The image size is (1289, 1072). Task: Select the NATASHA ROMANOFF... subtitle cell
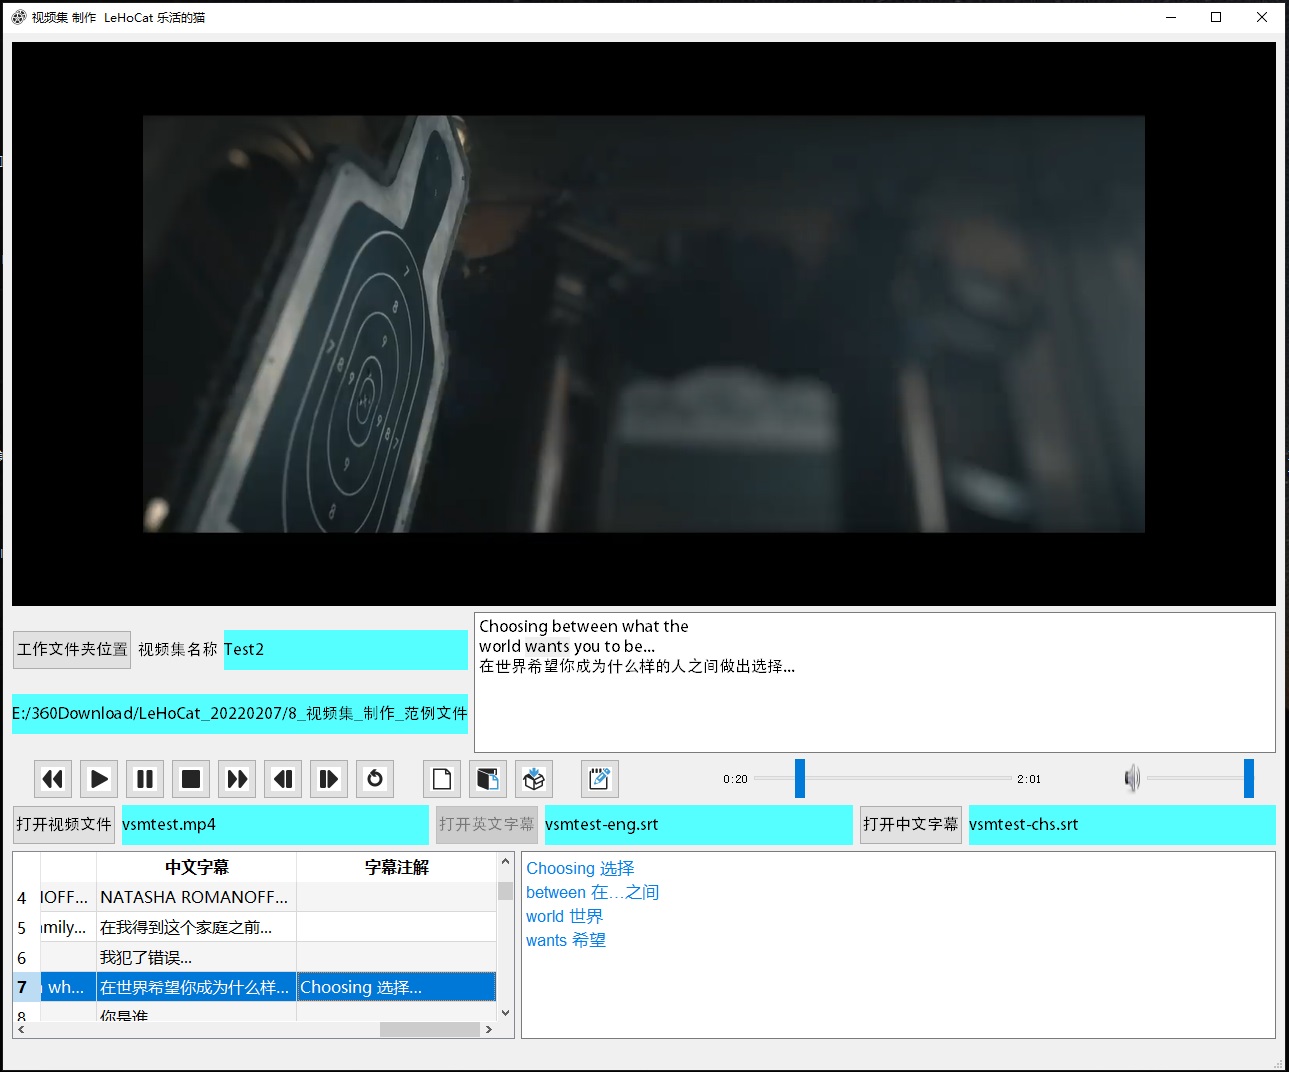click(197, 897)
